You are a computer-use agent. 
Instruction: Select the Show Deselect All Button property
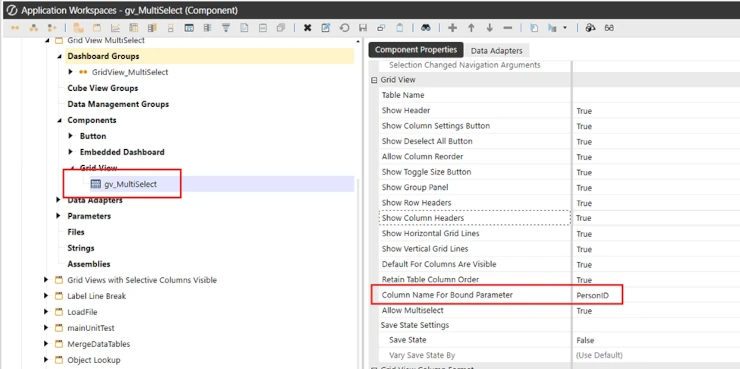coord(427,141)
